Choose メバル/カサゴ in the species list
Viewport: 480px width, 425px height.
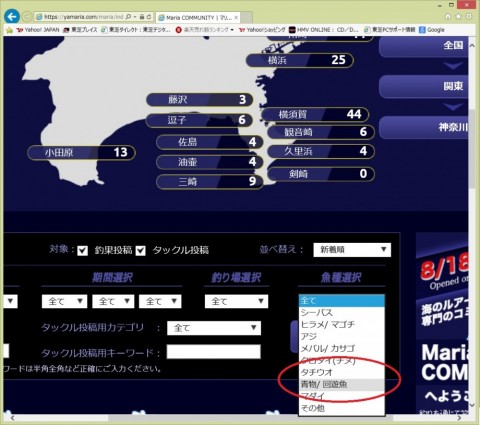pos(342,349)
